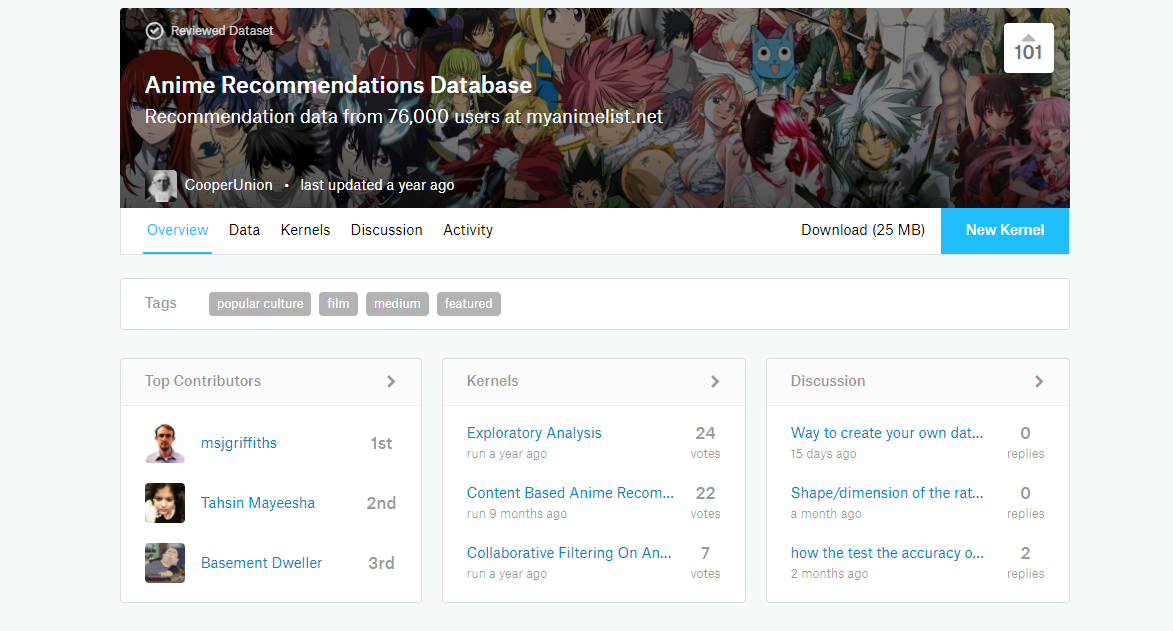
Task: Open the CooperUnion owner link
Action: (x=228, y=185)
